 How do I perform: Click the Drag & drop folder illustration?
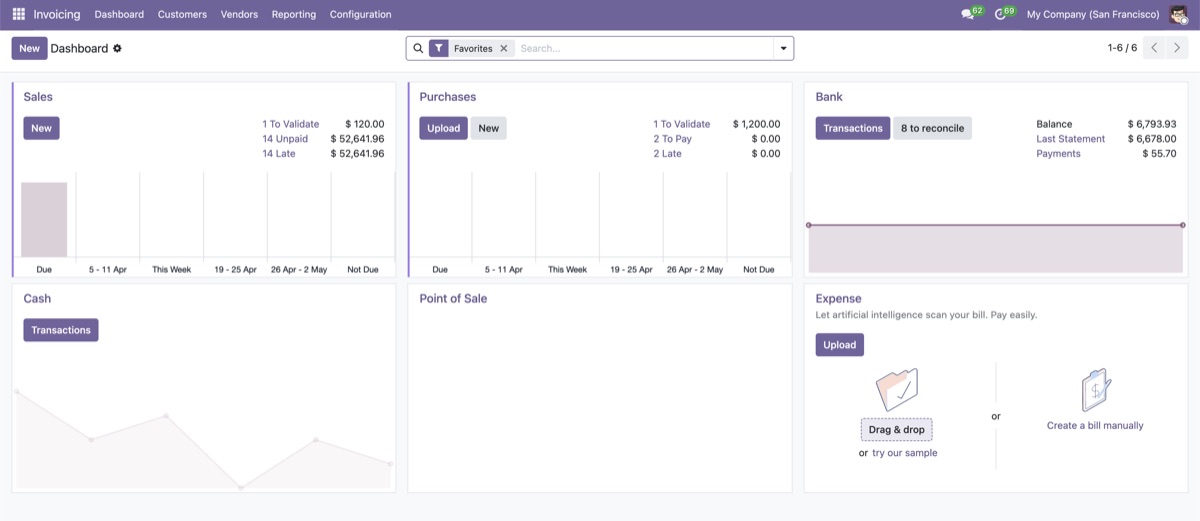point(897,389)
